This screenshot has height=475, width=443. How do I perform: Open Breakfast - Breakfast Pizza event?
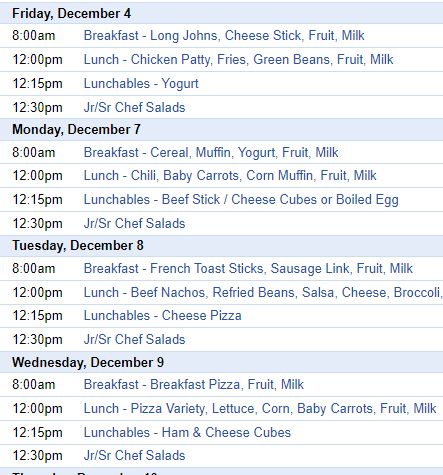(x=194, y=385)
